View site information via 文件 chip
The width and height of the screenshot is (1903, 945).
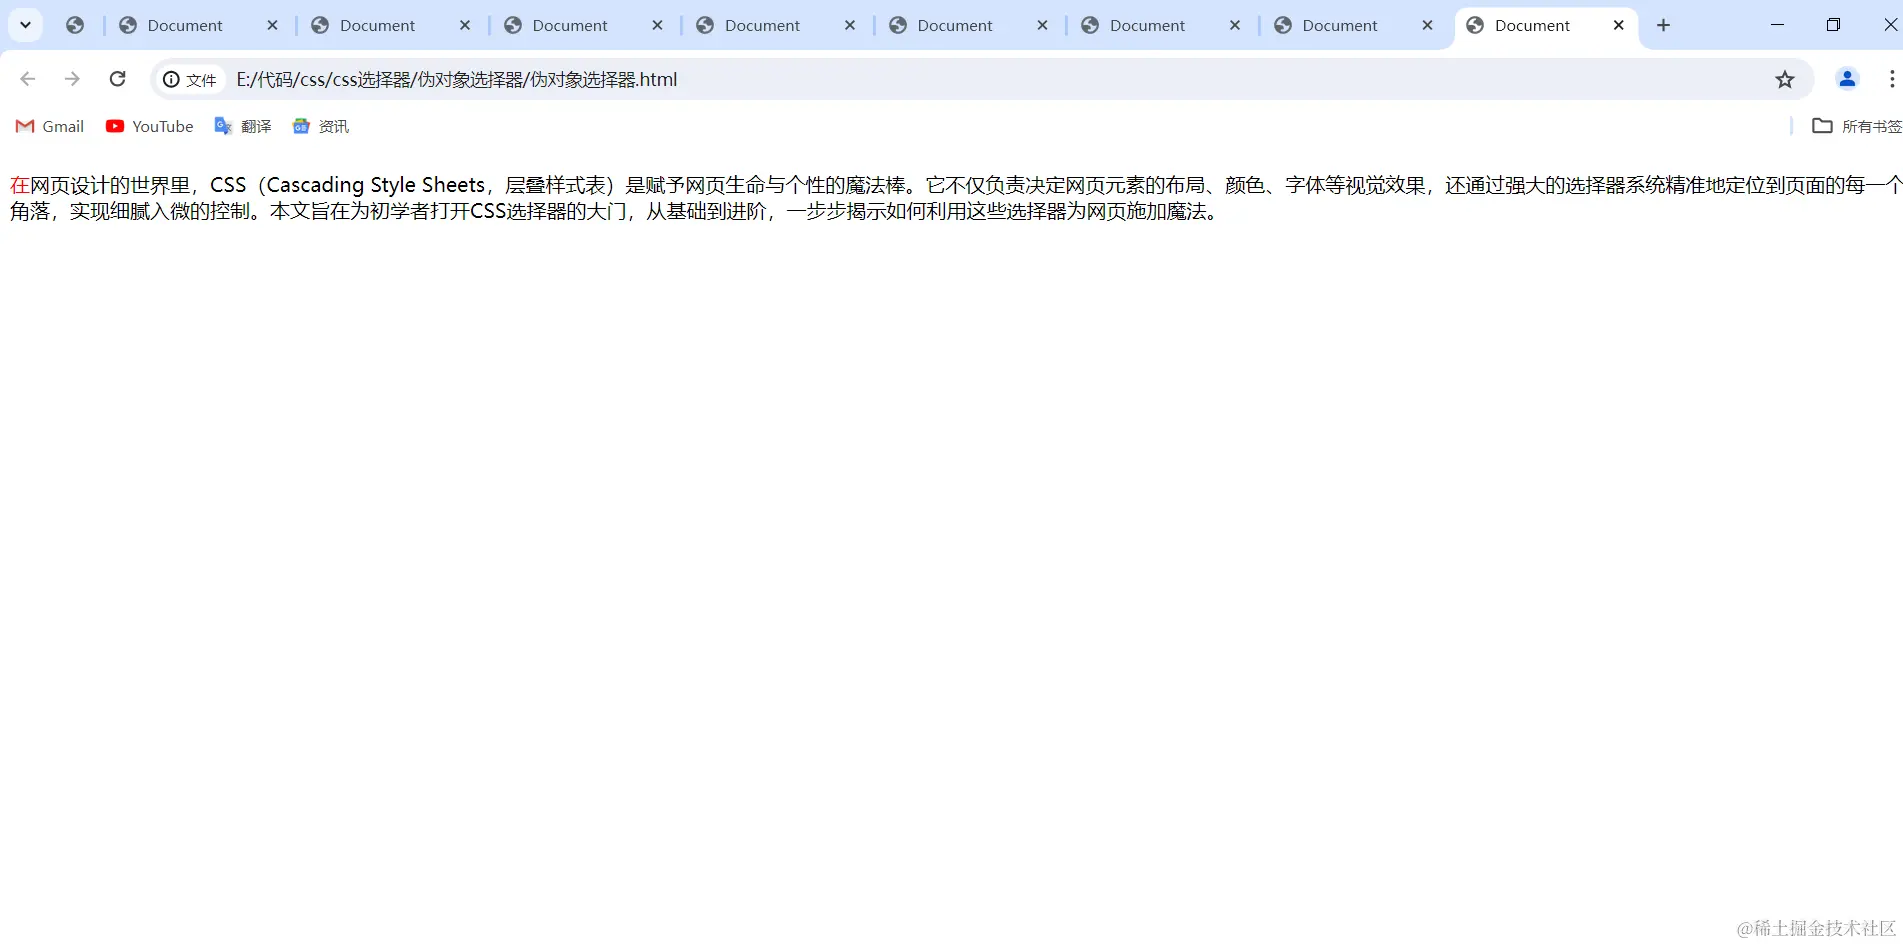[190, 79]
